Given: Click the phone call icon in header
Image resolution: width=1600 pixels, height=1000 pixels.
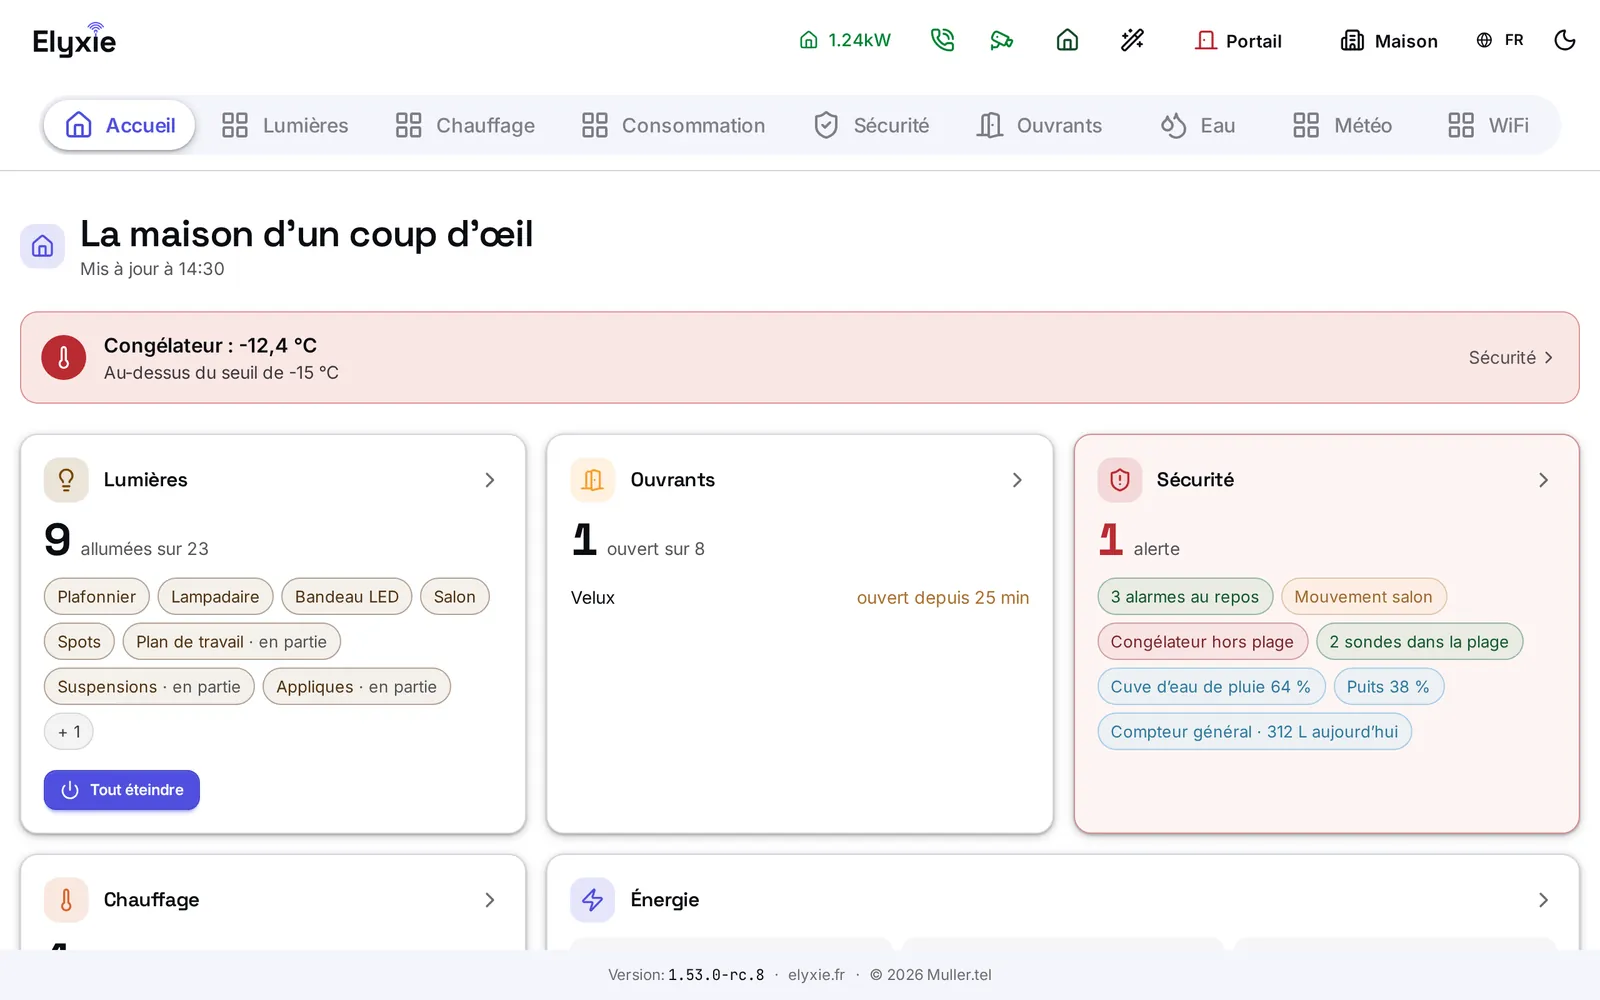Looking at the screenshot, I should pos(942,40).
